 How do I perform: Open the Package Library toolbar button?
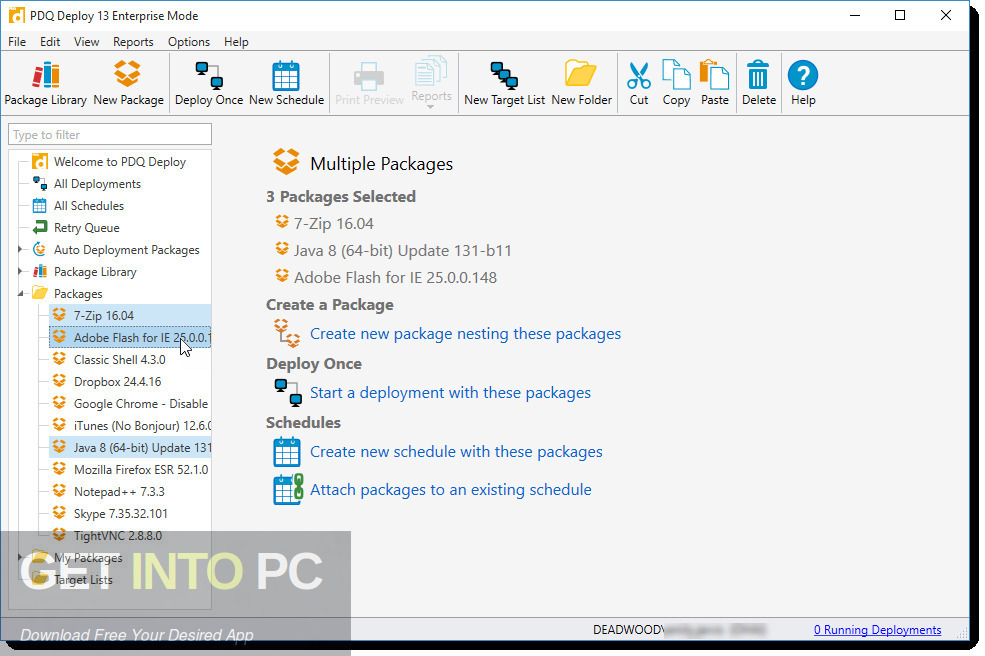[x=45, y=83]
